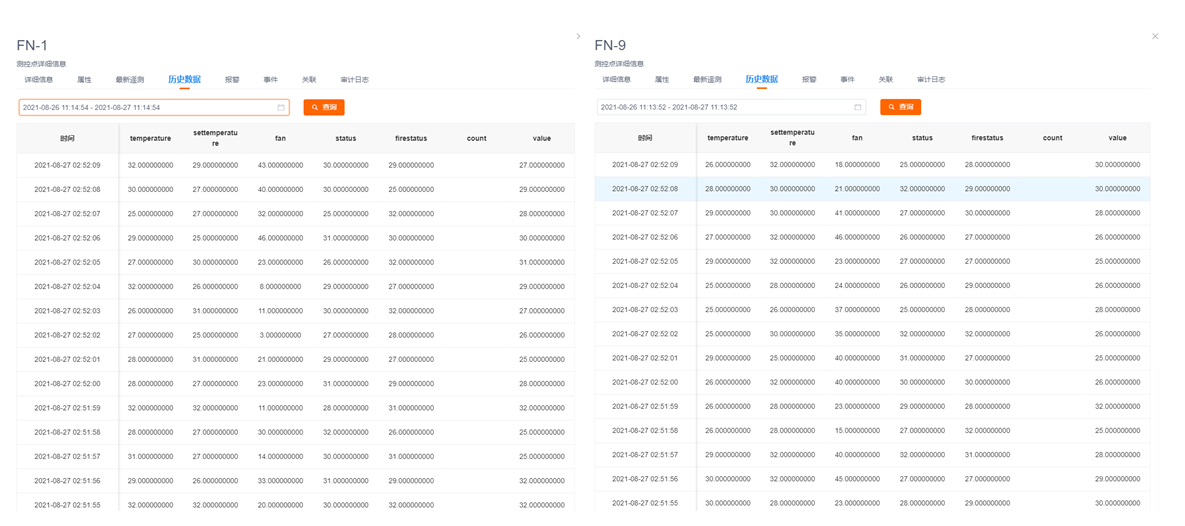Open 关联 tab in FN-1 panel
This screenshot has width=1185, height=526.
309,79
